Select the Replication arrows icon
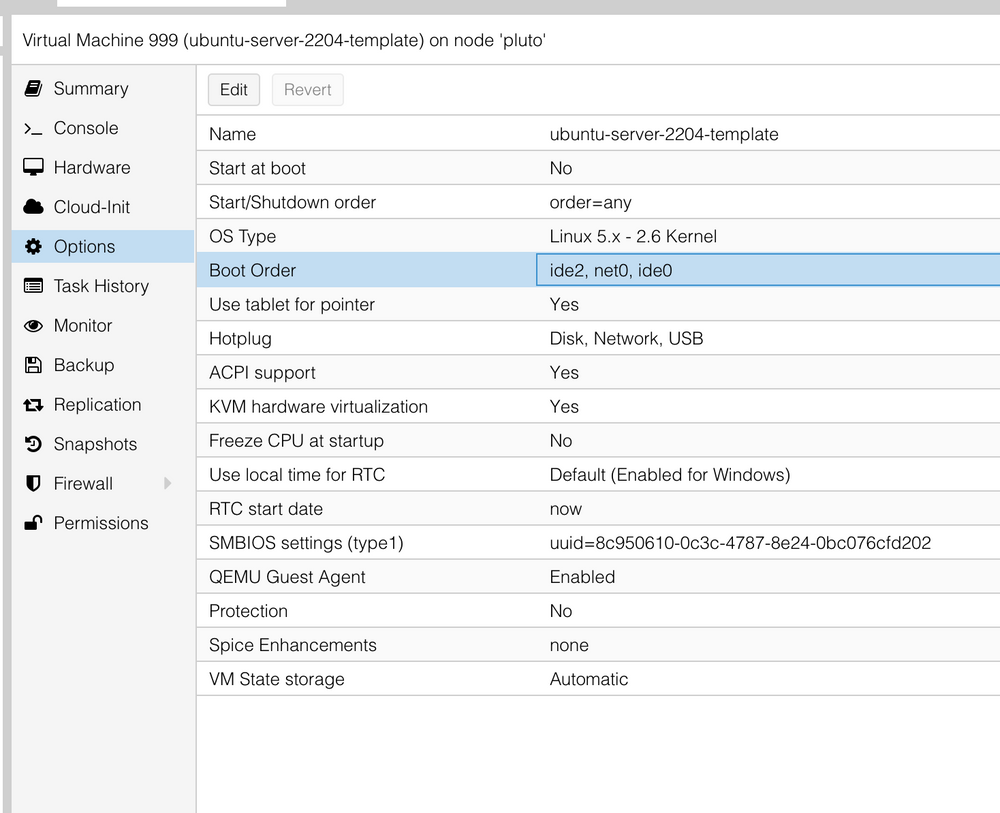 coord(34,404)
